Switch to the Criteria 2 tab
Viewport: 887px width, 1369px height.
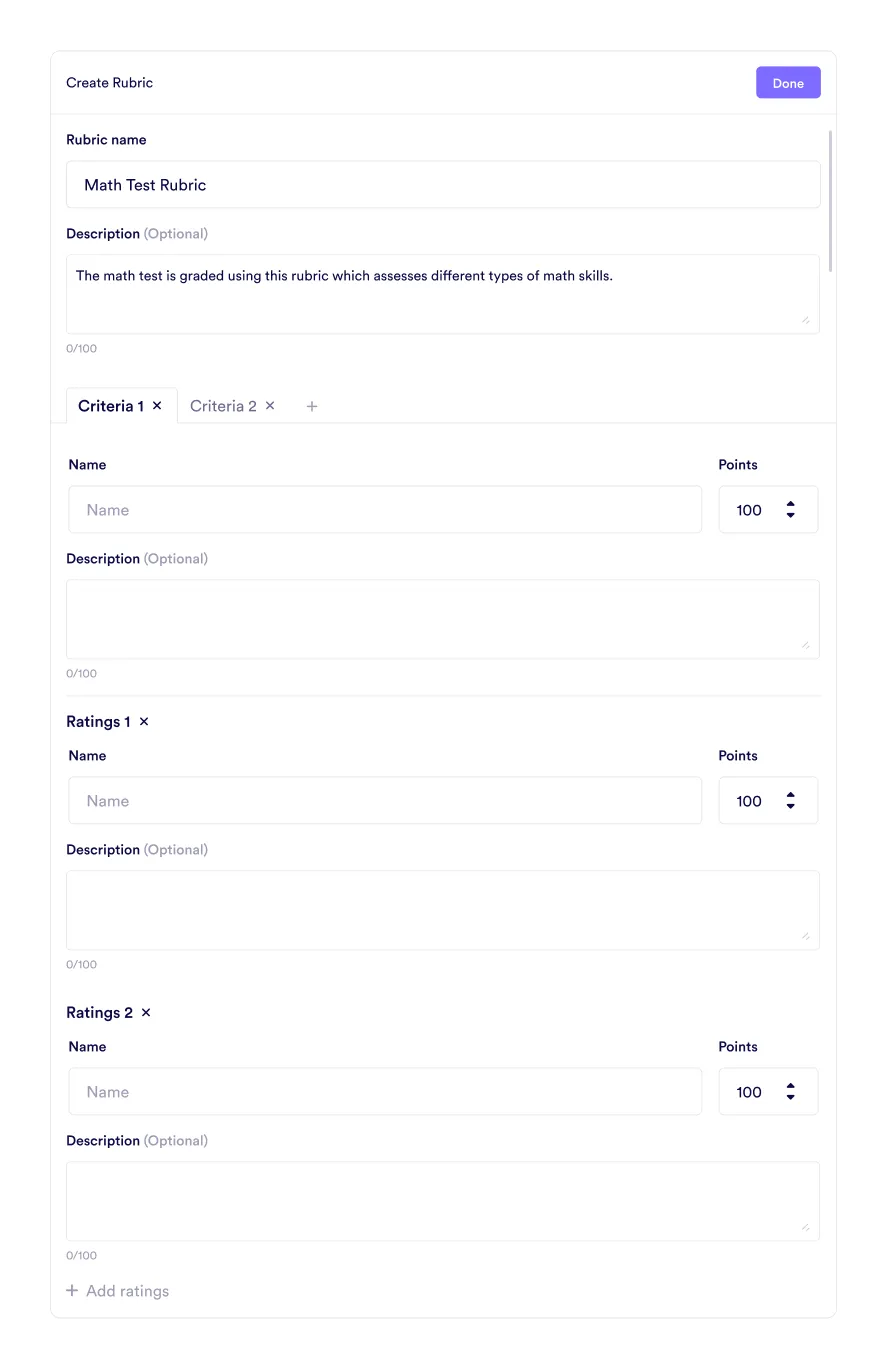tap(222, 406)
